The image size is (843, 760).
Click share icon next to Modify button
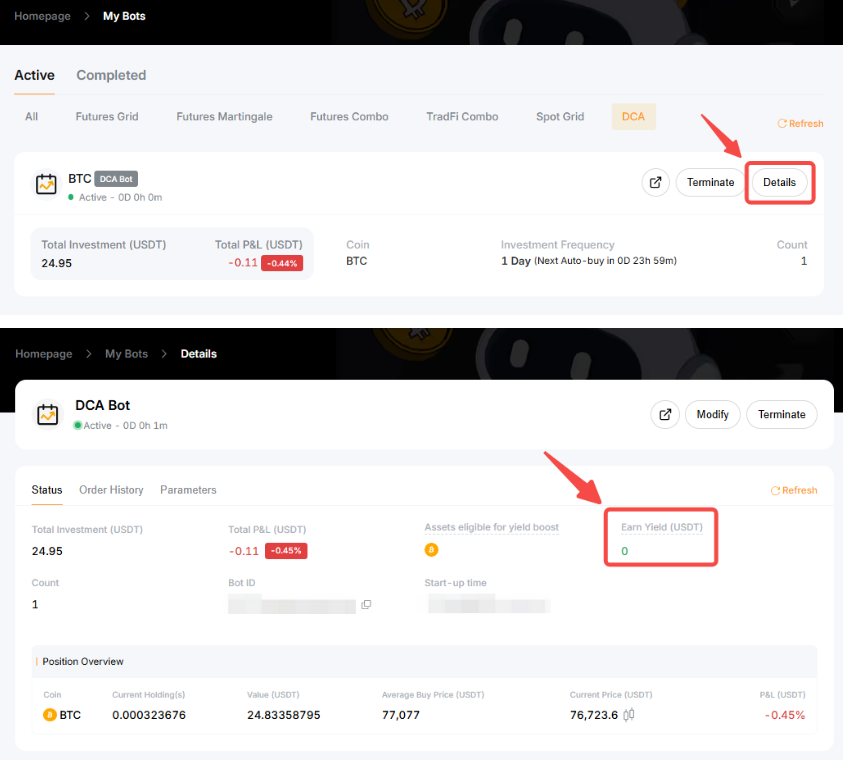[665, 414]
